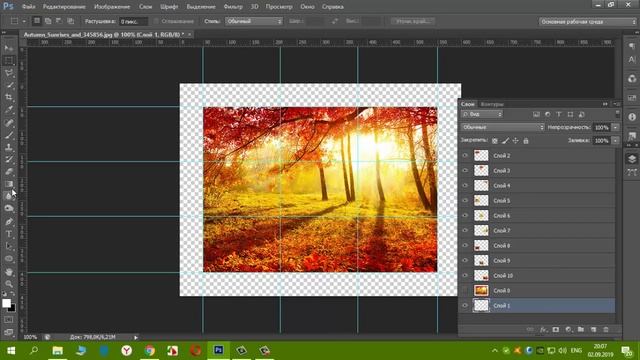This screenshot has width=640, height=360.
Task: Click the background color swatch
Action: click(x=12, y=309)
